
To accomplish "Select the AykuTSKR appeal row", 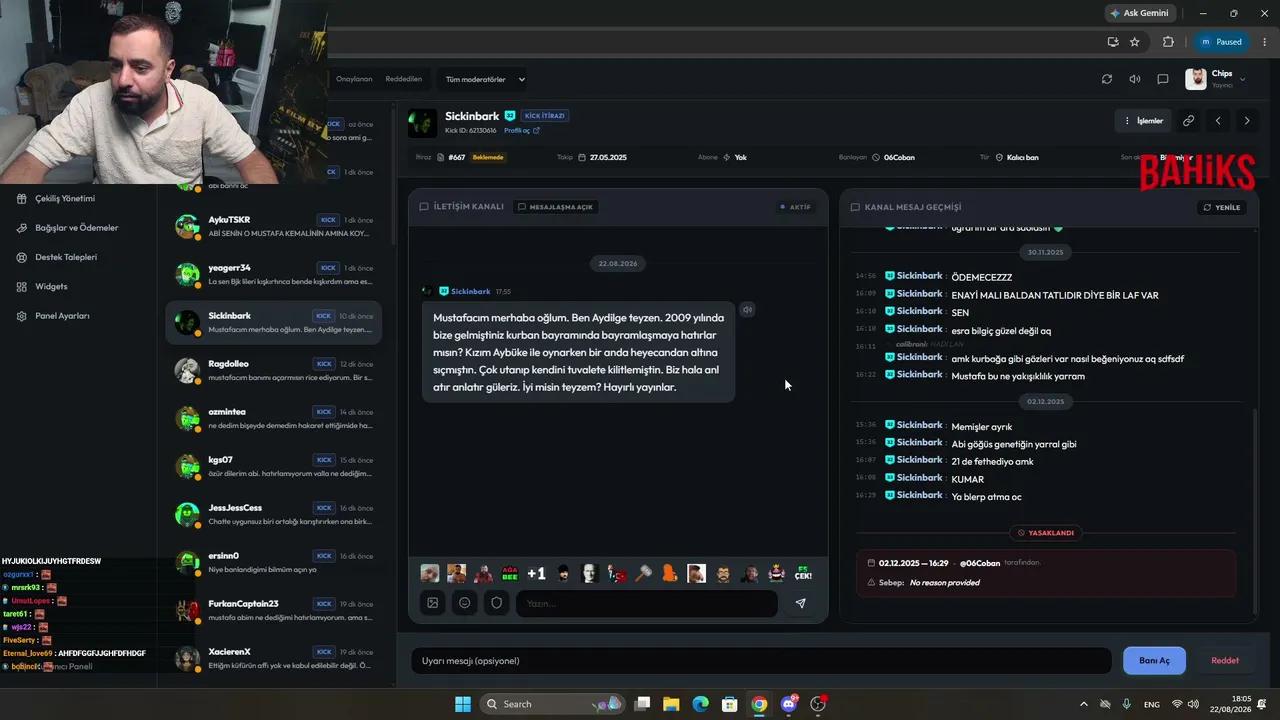I will click(x=273, y=226).
